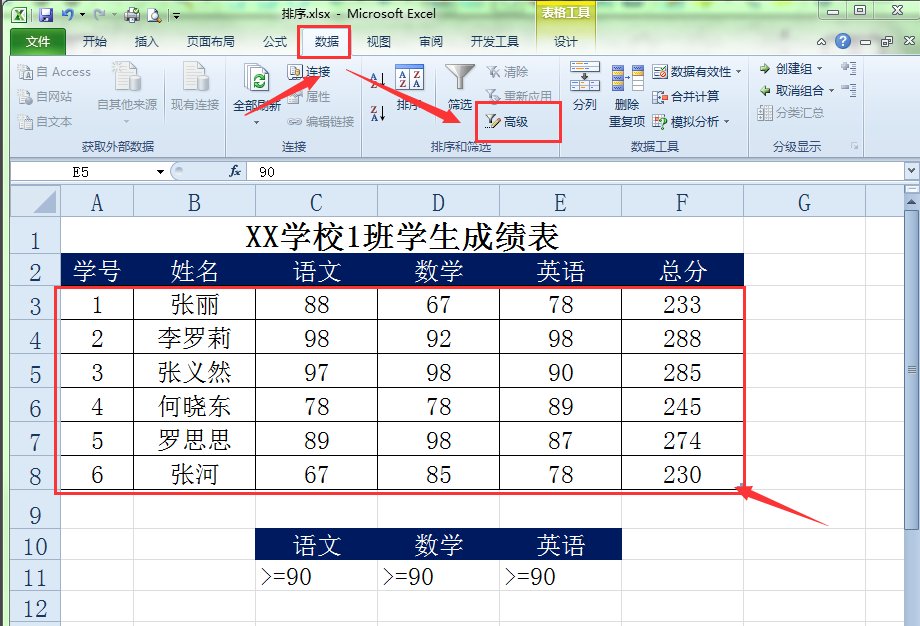Screen dimensions: 920x626
Task: Sort descending with the Z-A icon
Action: (377, 113)
